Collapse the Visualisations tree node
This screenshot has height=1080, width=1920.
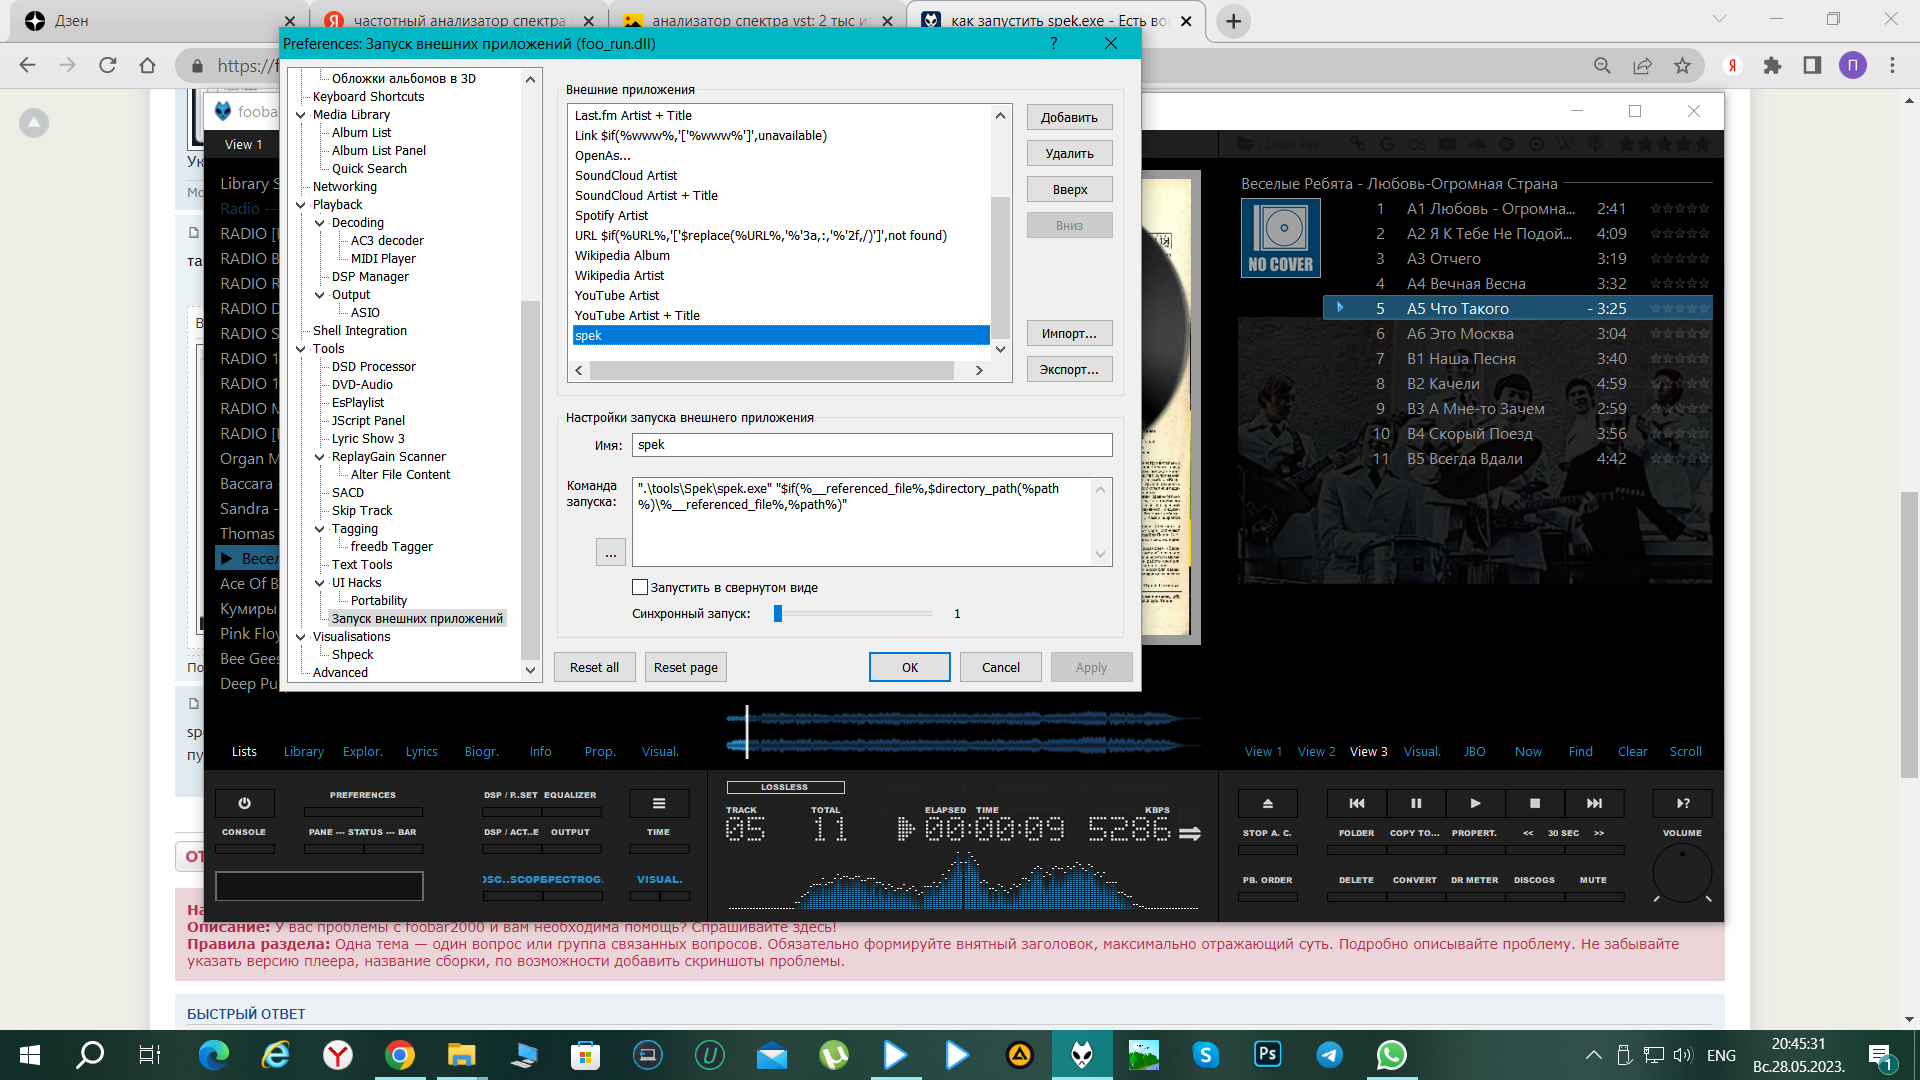tap(301, 637)
